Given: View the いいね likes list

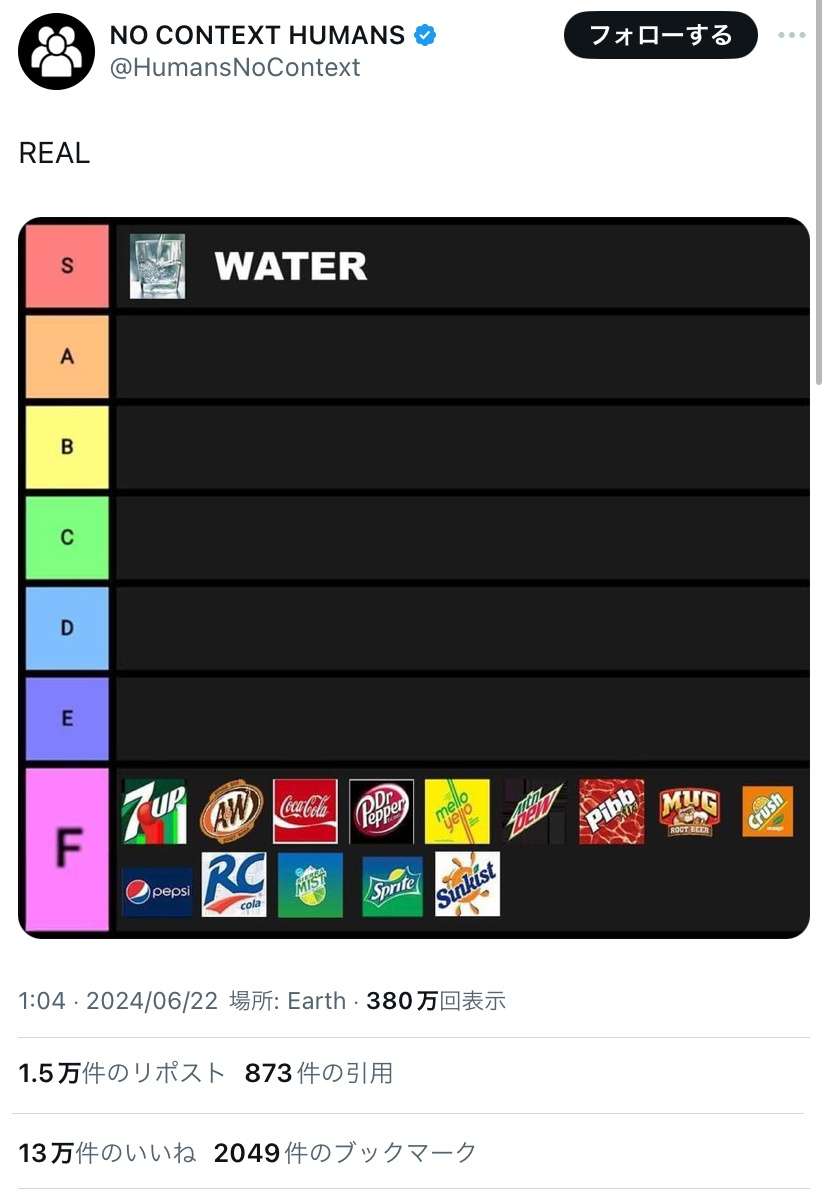Looking at the screenshot, I should click(x=107, y=1152).
